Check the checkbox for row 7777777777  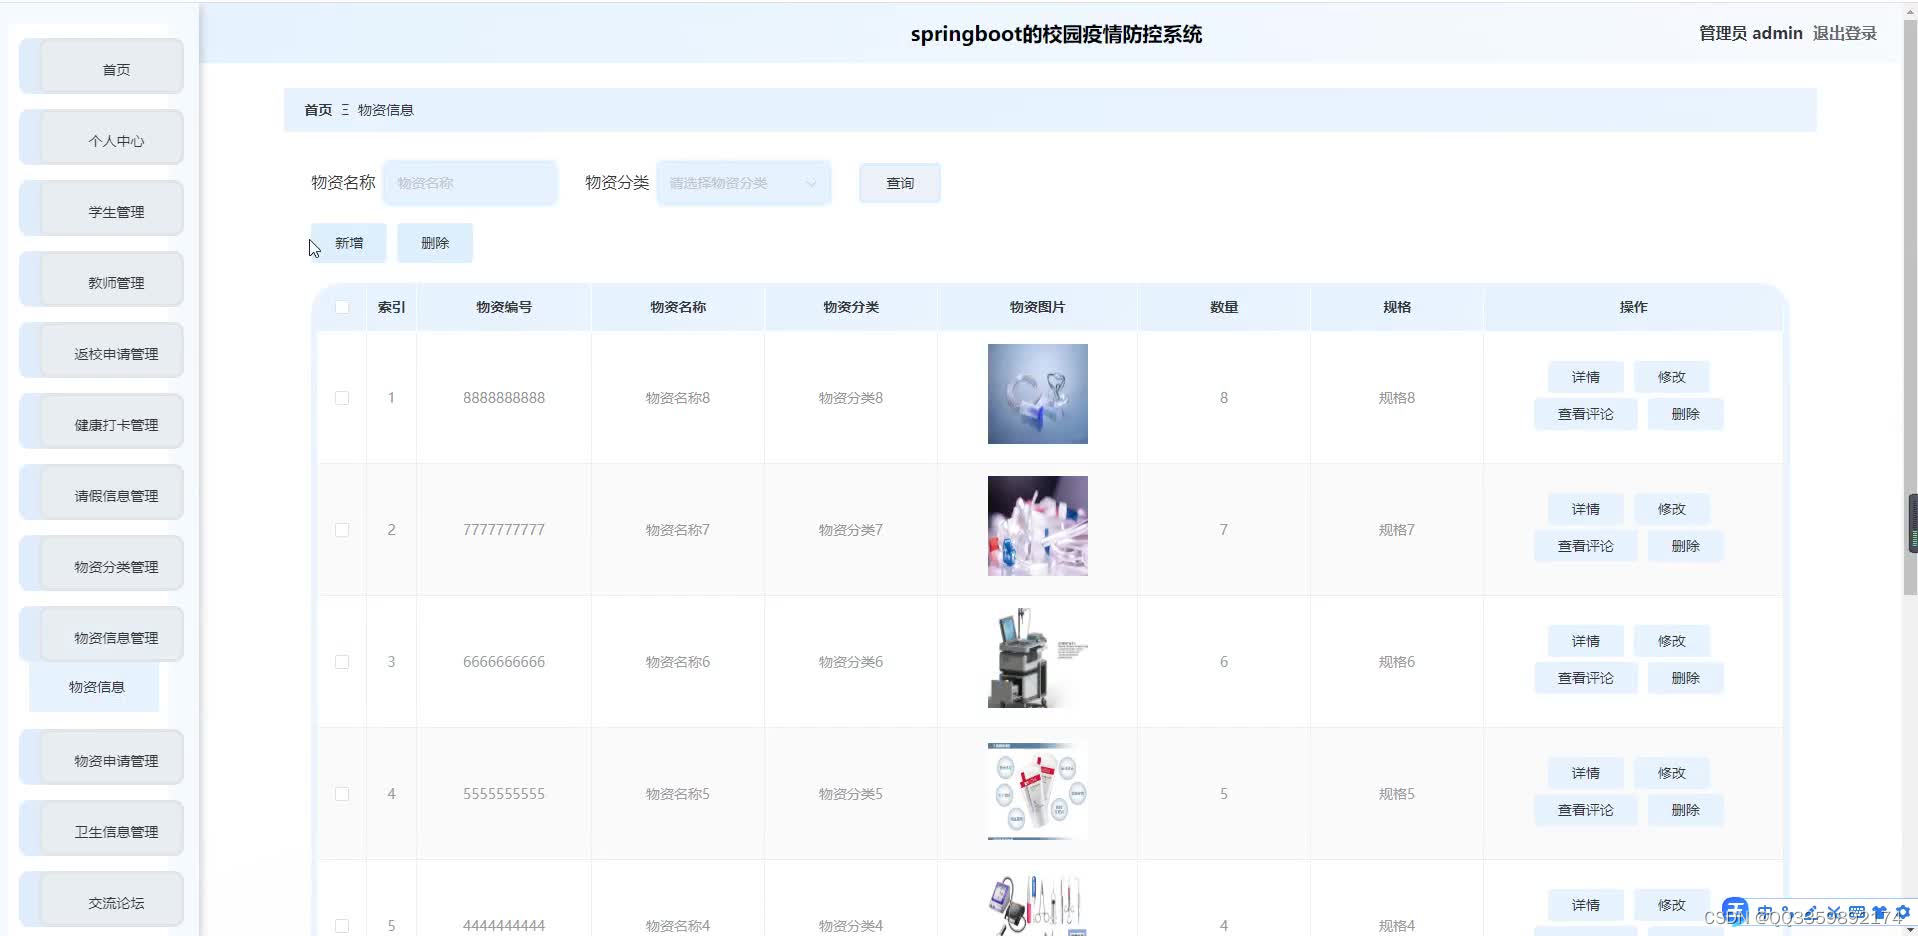[342, 530]
